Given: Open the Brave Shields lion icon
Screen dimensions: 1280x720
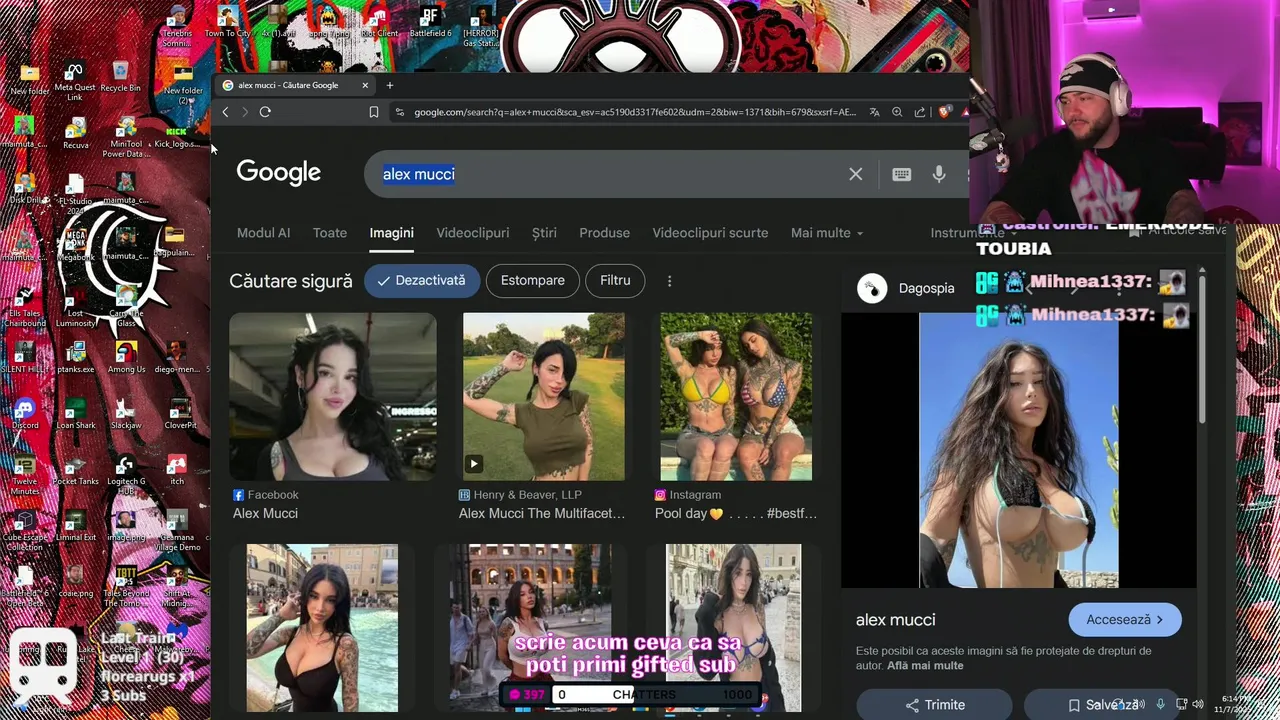Looking at the screenshot, I should point(944,112).
